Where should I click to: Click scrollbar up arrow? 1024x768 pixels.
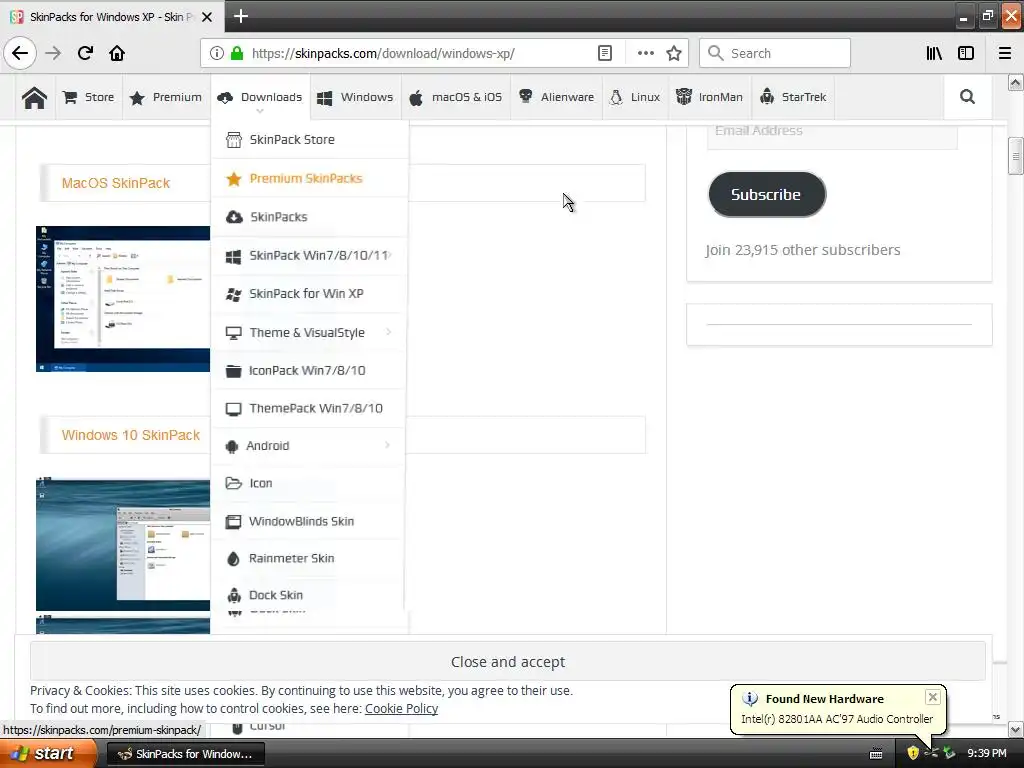(1016, 83)
